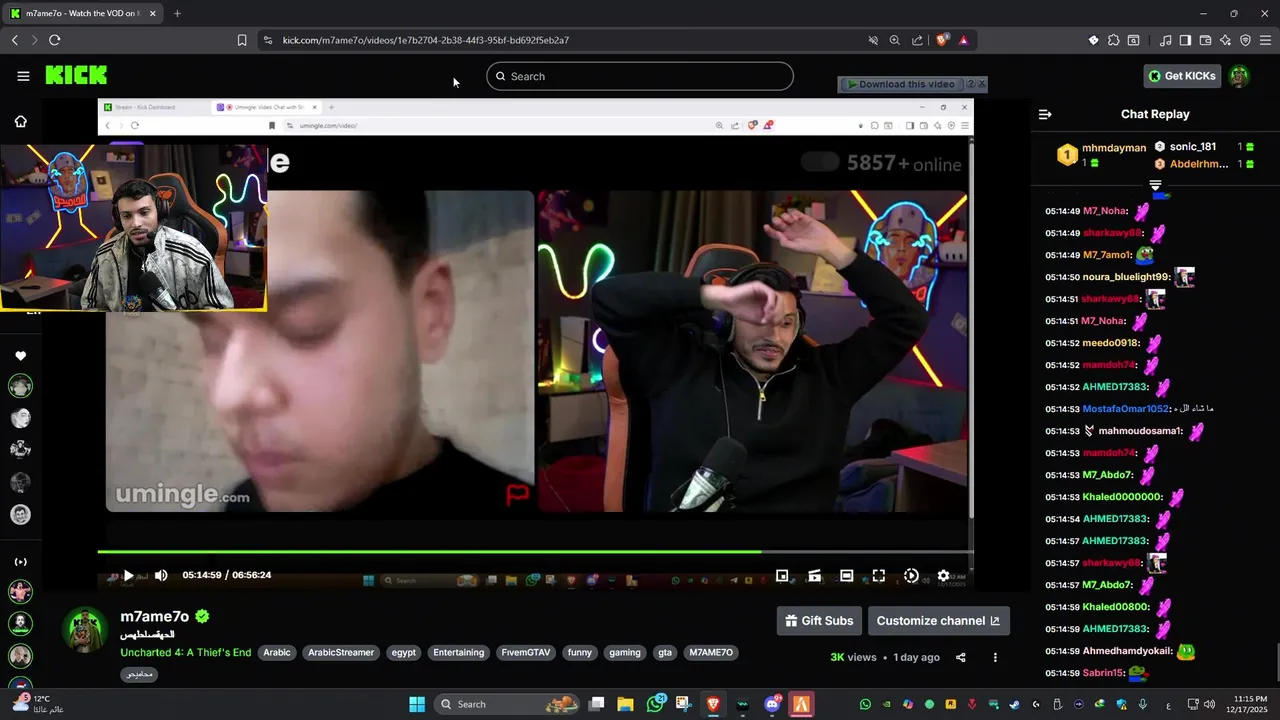Open Windows Start menu

pos(417,704)
